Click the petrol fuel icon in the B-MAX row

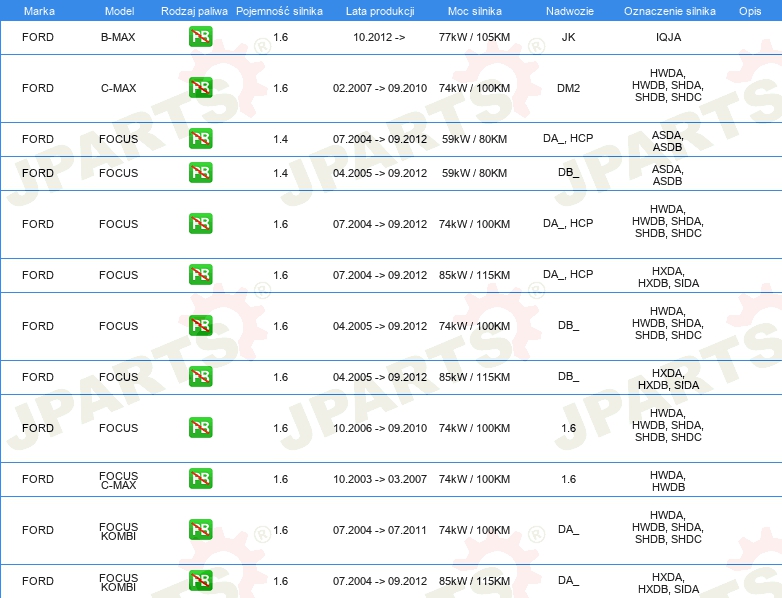(200, 37)
